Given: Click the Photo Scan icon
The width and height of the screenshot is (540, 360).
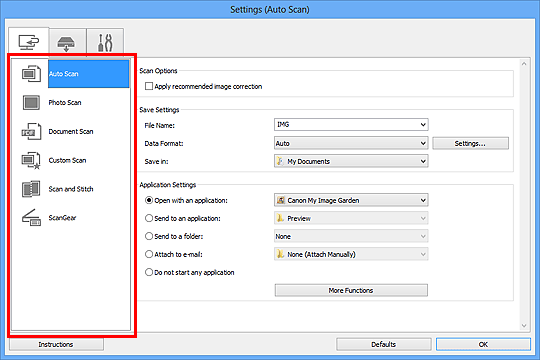Looking at the screenshot, I should tap(31, 103).
